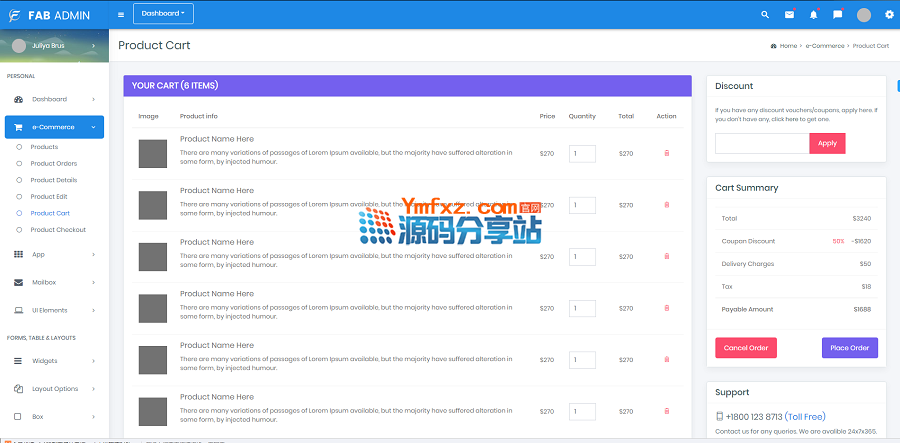Toggle the hamburger sidebar menu icon
900x443 pixels.
121,14
